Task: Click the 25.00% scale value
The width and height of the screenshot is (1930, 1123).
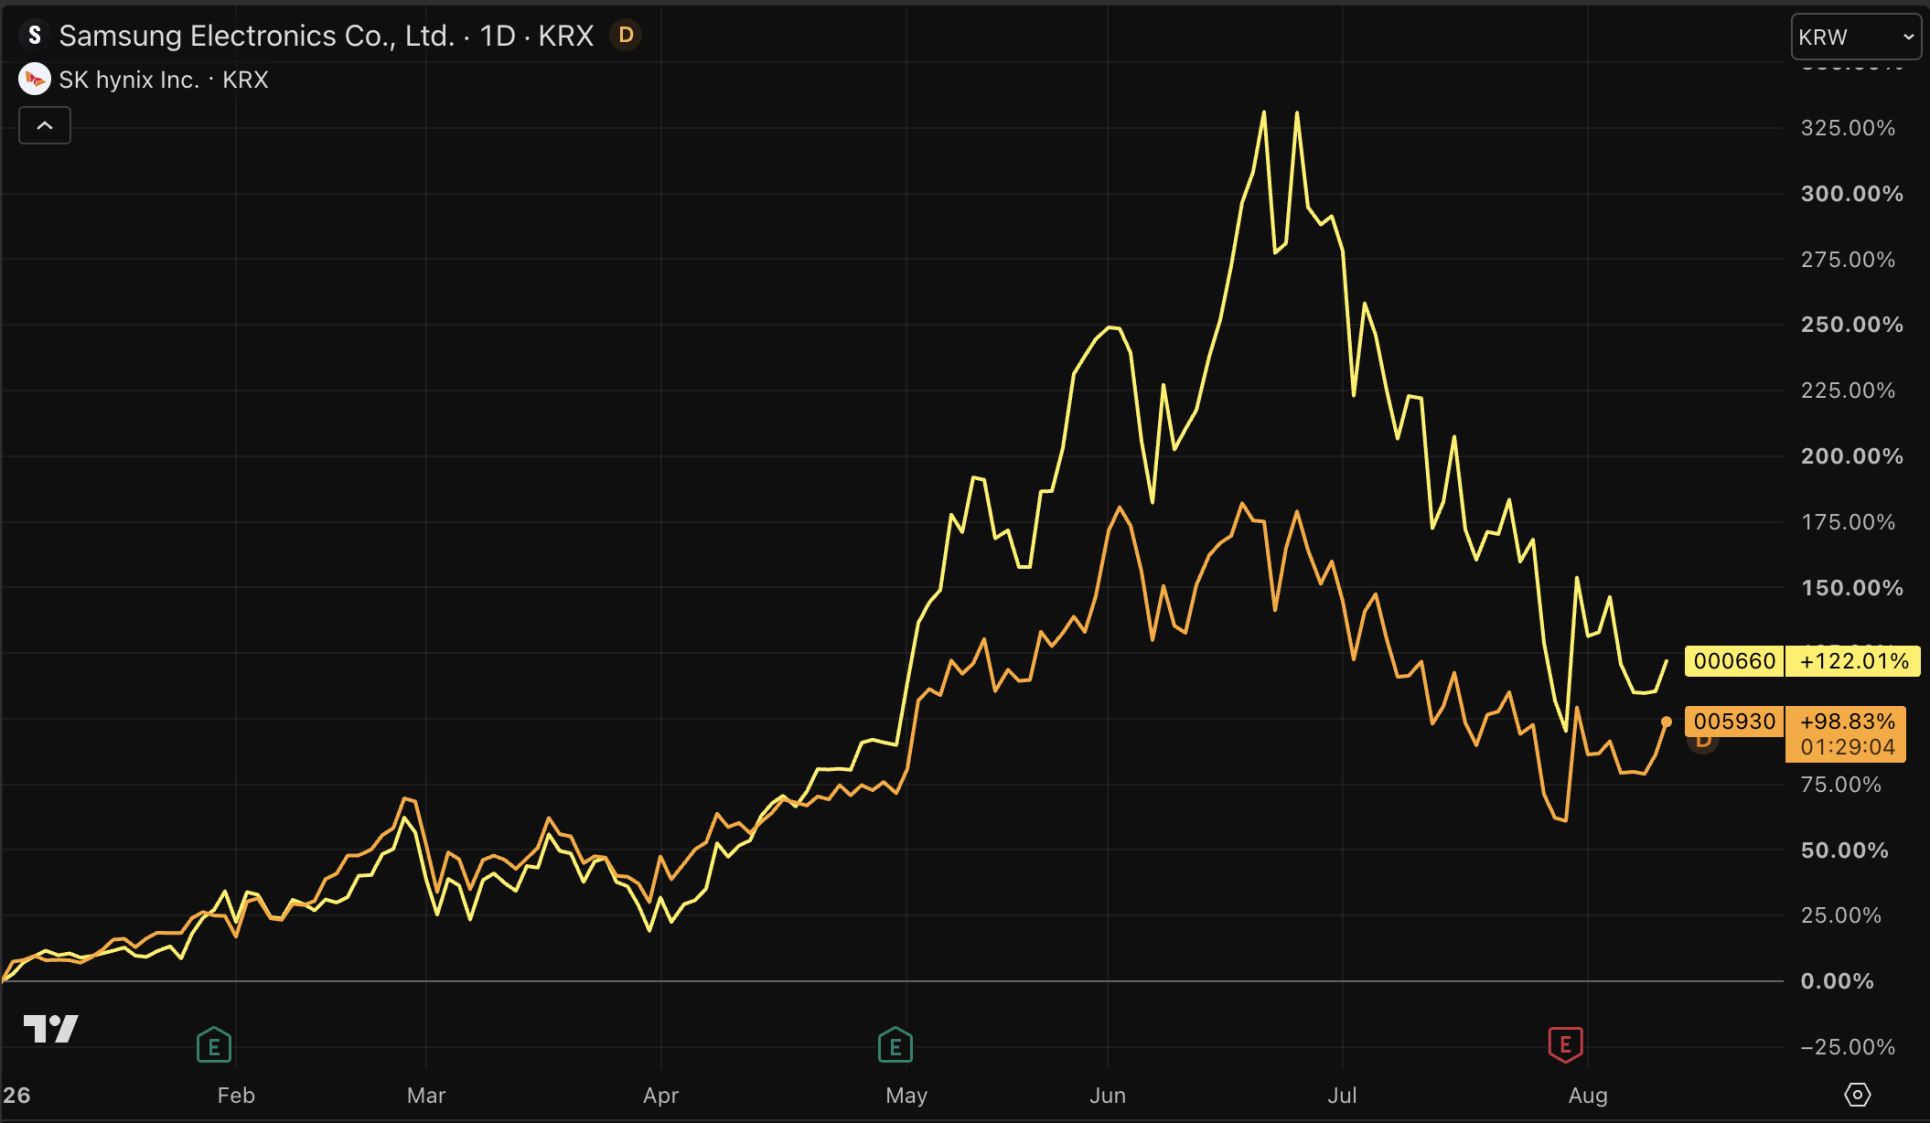Action: 1841,916
